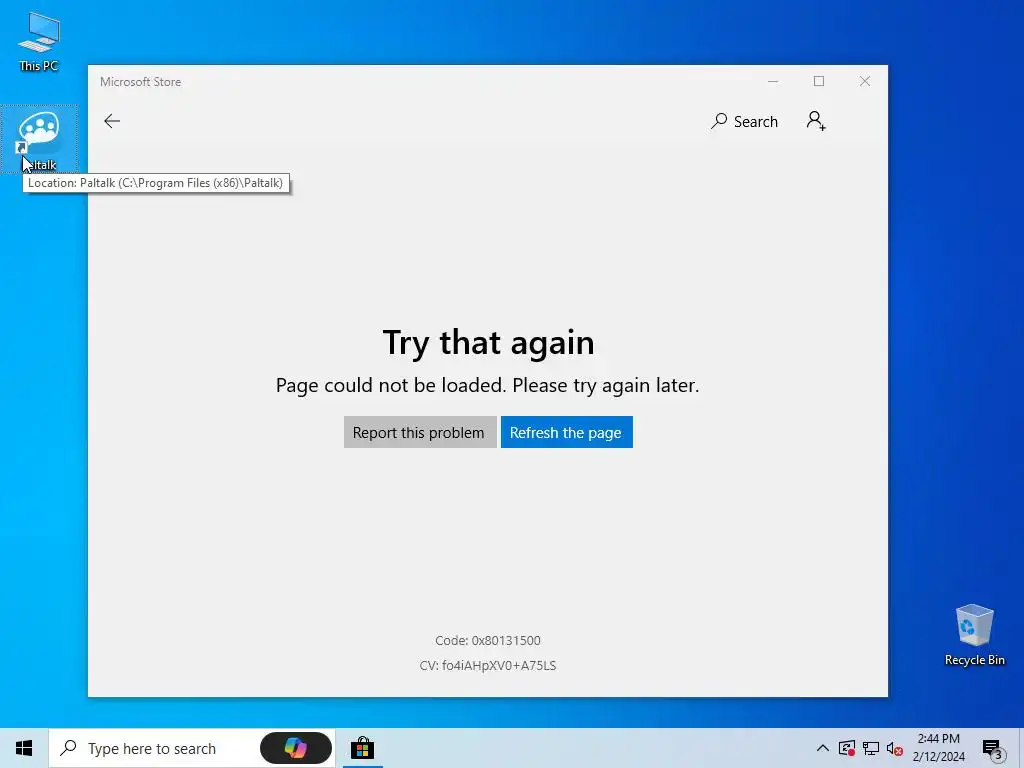Minimize the Microsoft Store window
The height and width of the screenshot is (768, 1024).
pos(773,82)
